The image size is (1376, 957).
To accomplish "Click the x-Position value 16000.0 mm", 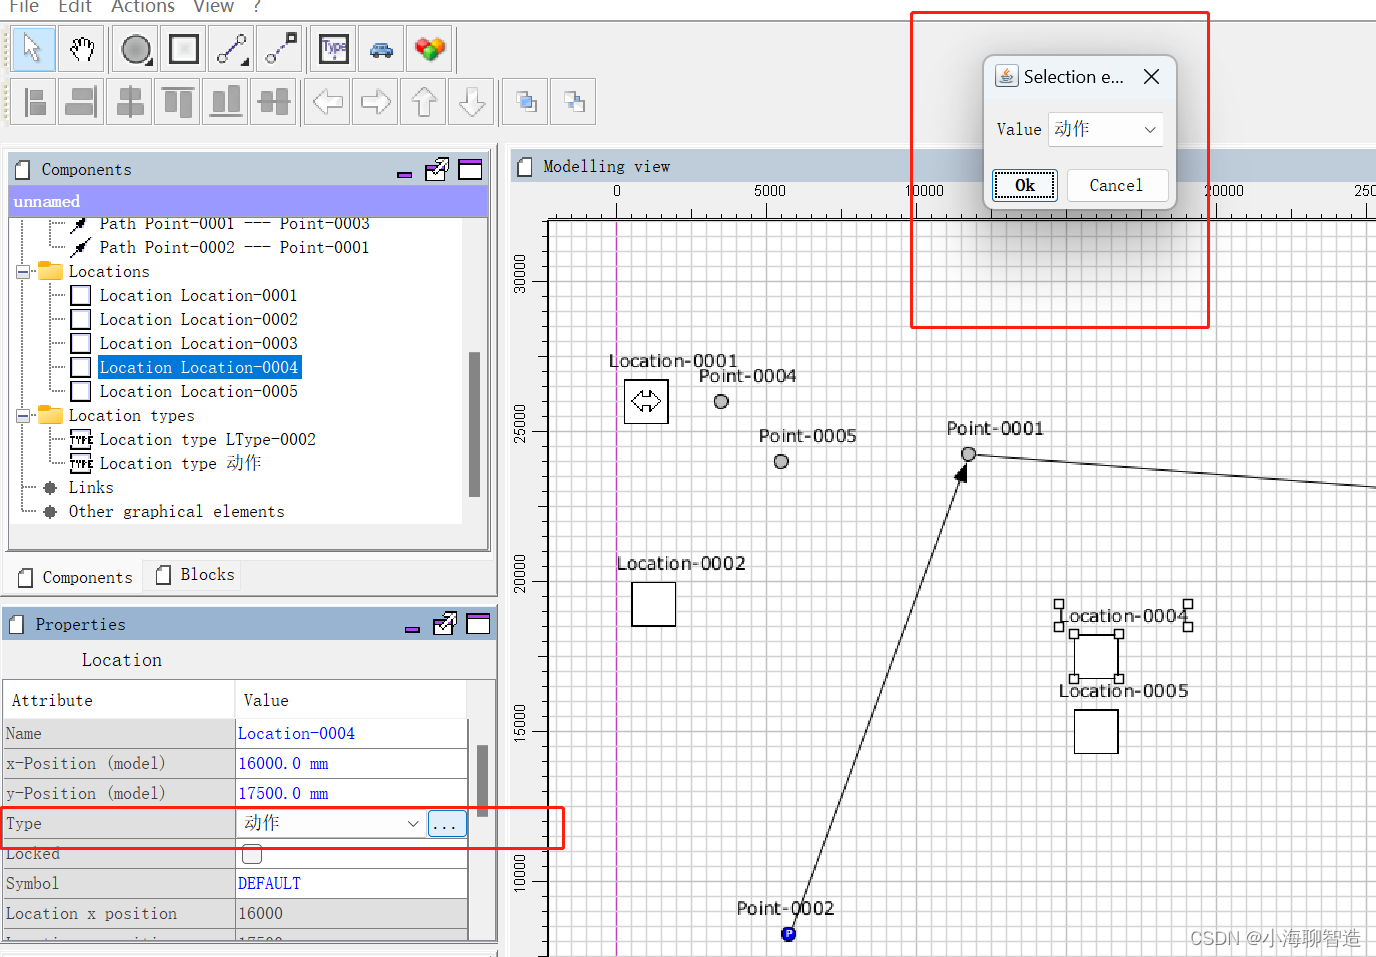I will [x=351, y=764].
